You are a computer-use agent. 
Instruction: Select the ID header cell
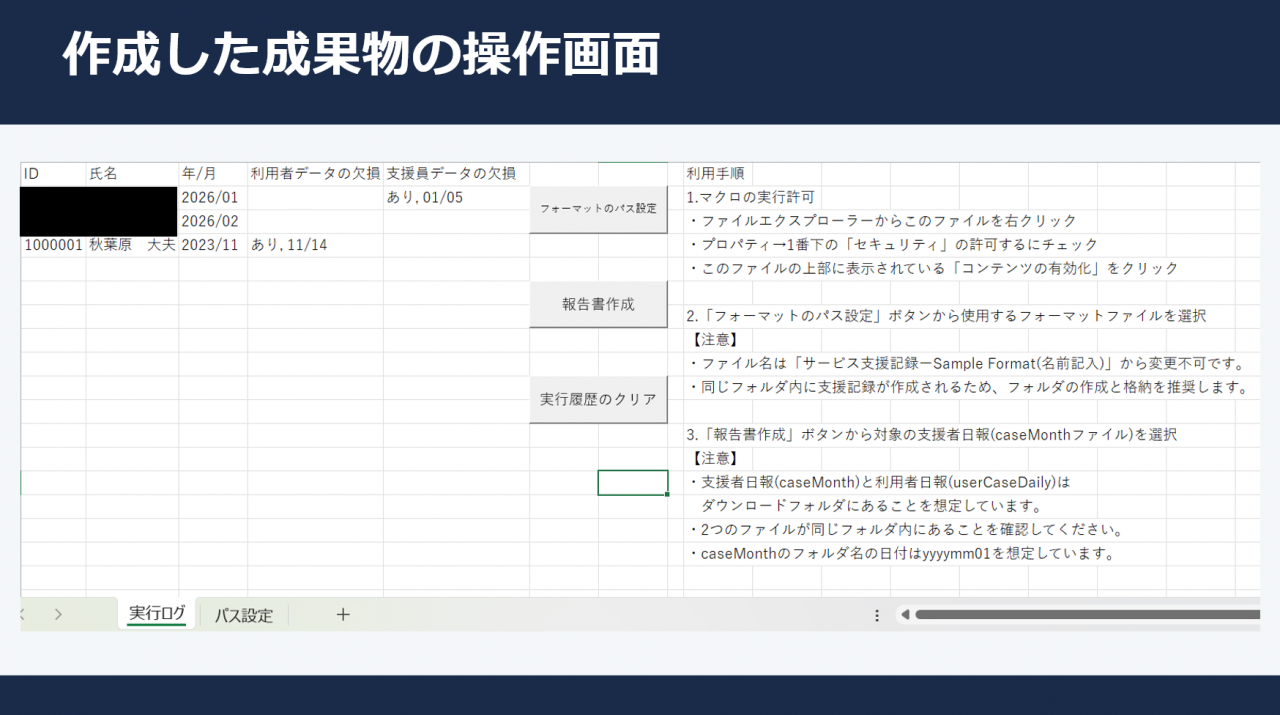point(53,174)
